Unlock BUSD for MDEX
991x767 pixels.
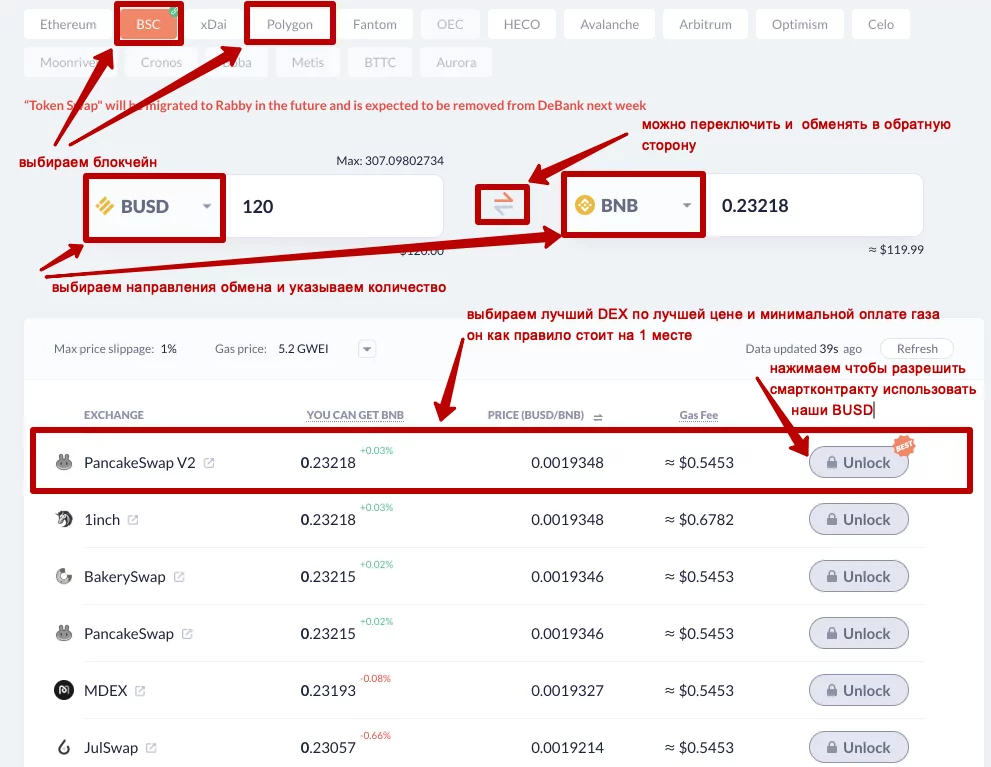[x=859, y=690]
